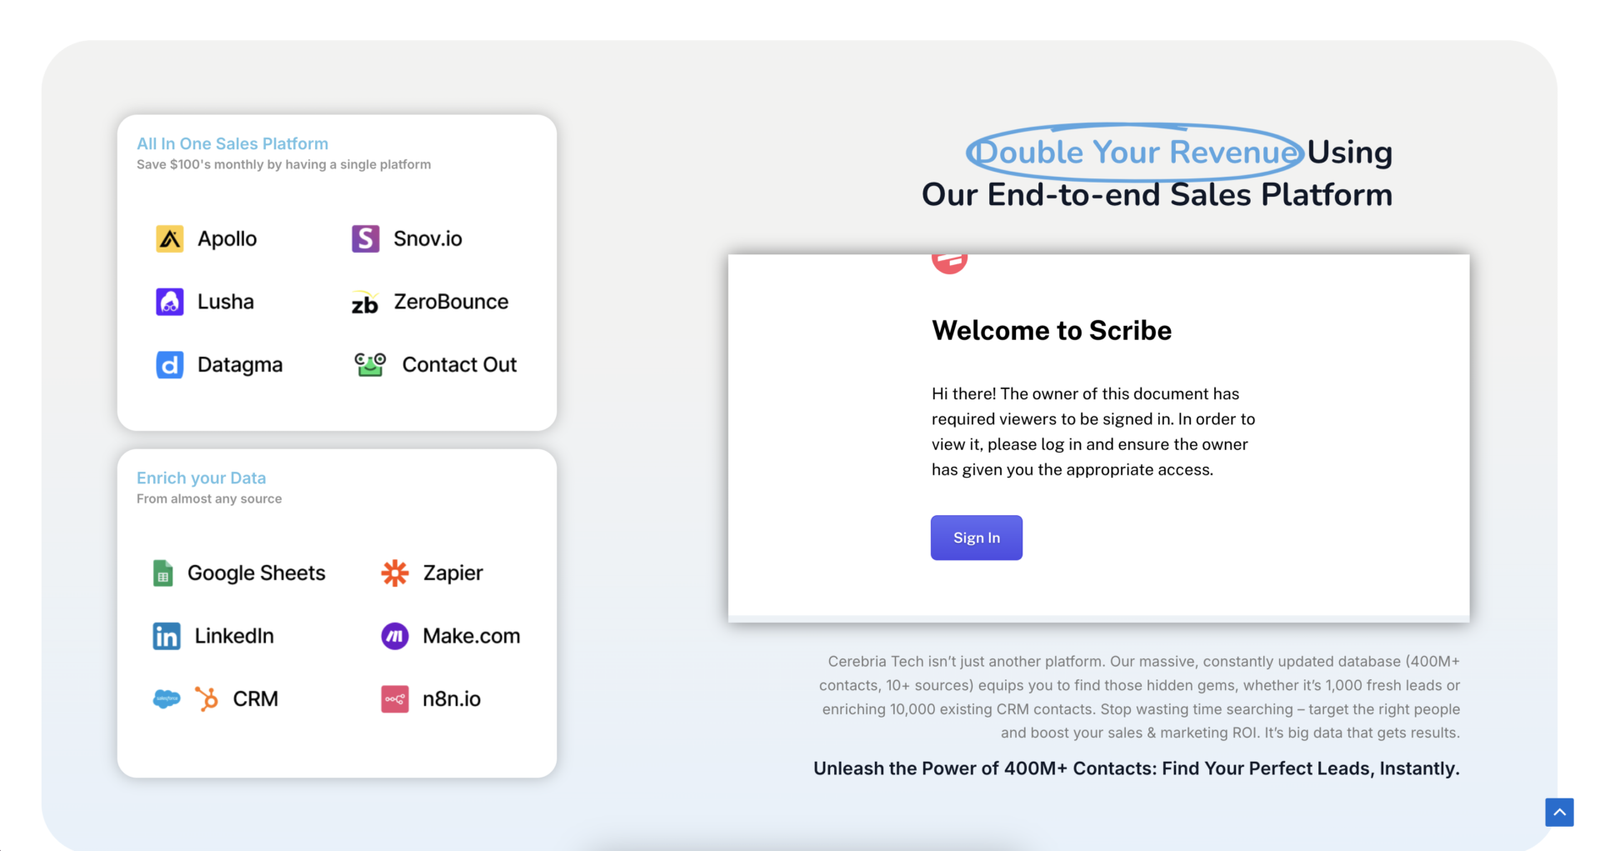Click the LinkedIn logo icon
The height and width of the screenshot is (851, 1600).
[x=166, y=636]
